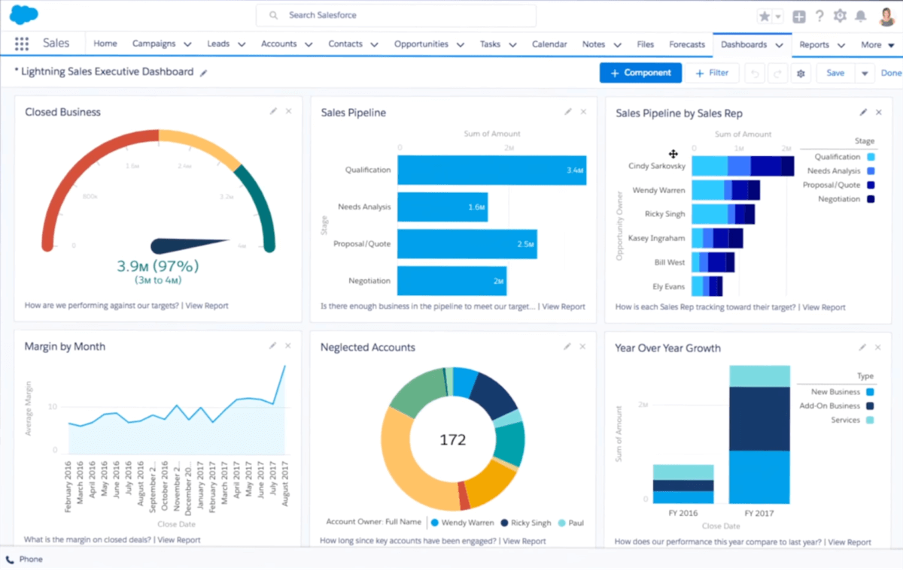This screenshot has width=904, height=570.
Task: Expand the Reports tab dropdown
Action: point(841,45)
